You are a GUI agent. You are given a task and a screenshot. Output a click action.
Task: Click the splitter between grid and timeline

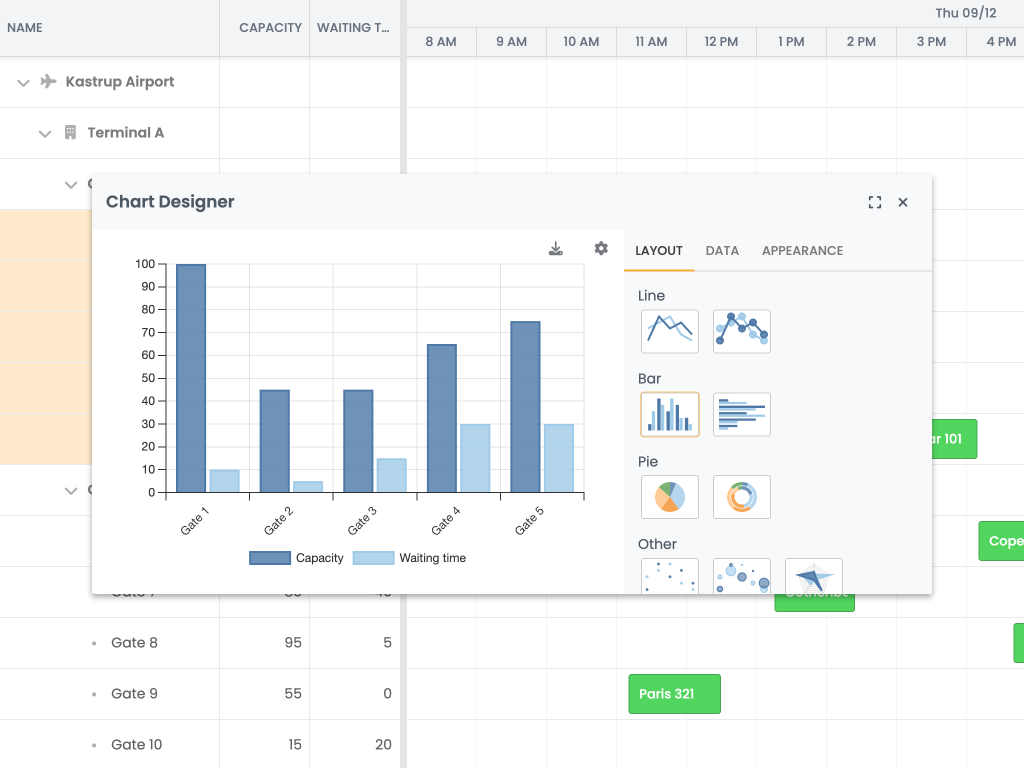click(x=404, y=87)
